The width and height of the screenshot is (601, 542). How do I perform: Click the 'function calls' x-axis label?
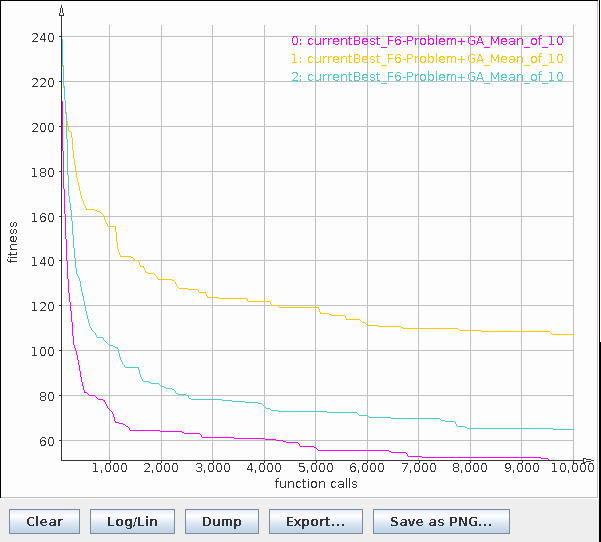coord(316,484)
